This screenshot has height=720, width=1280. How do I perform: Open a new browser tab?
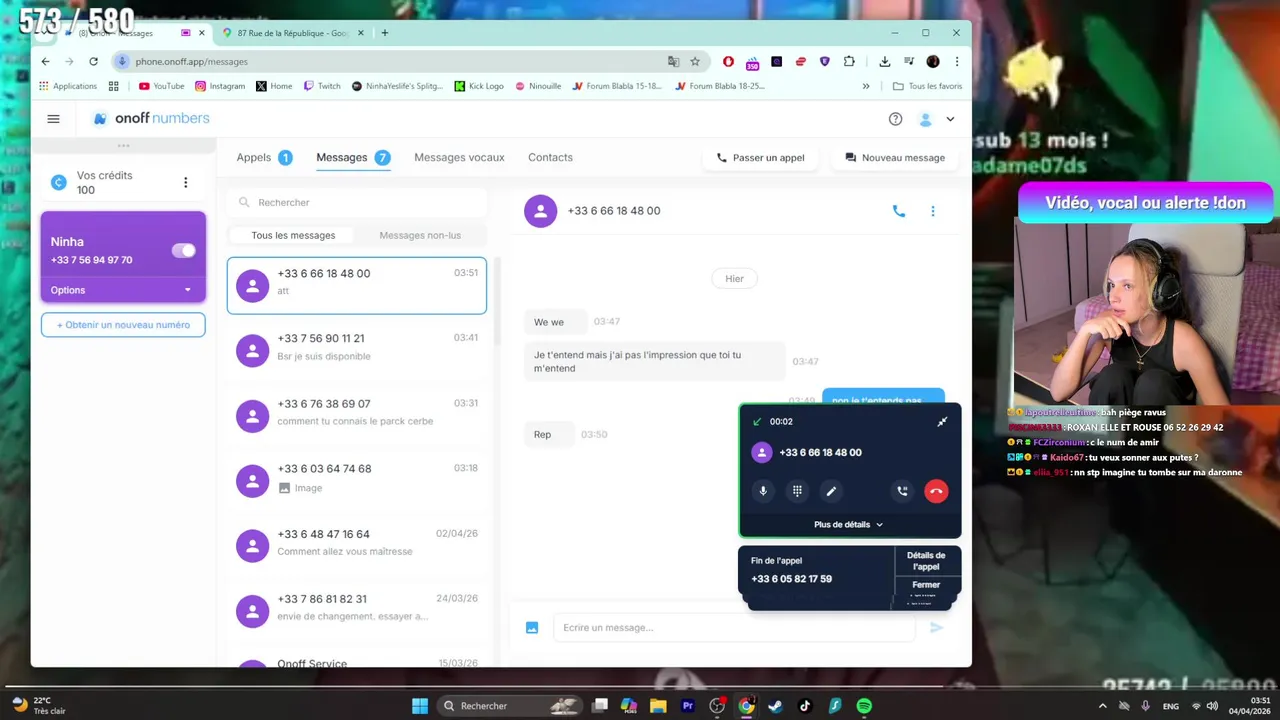pos(385,33)
